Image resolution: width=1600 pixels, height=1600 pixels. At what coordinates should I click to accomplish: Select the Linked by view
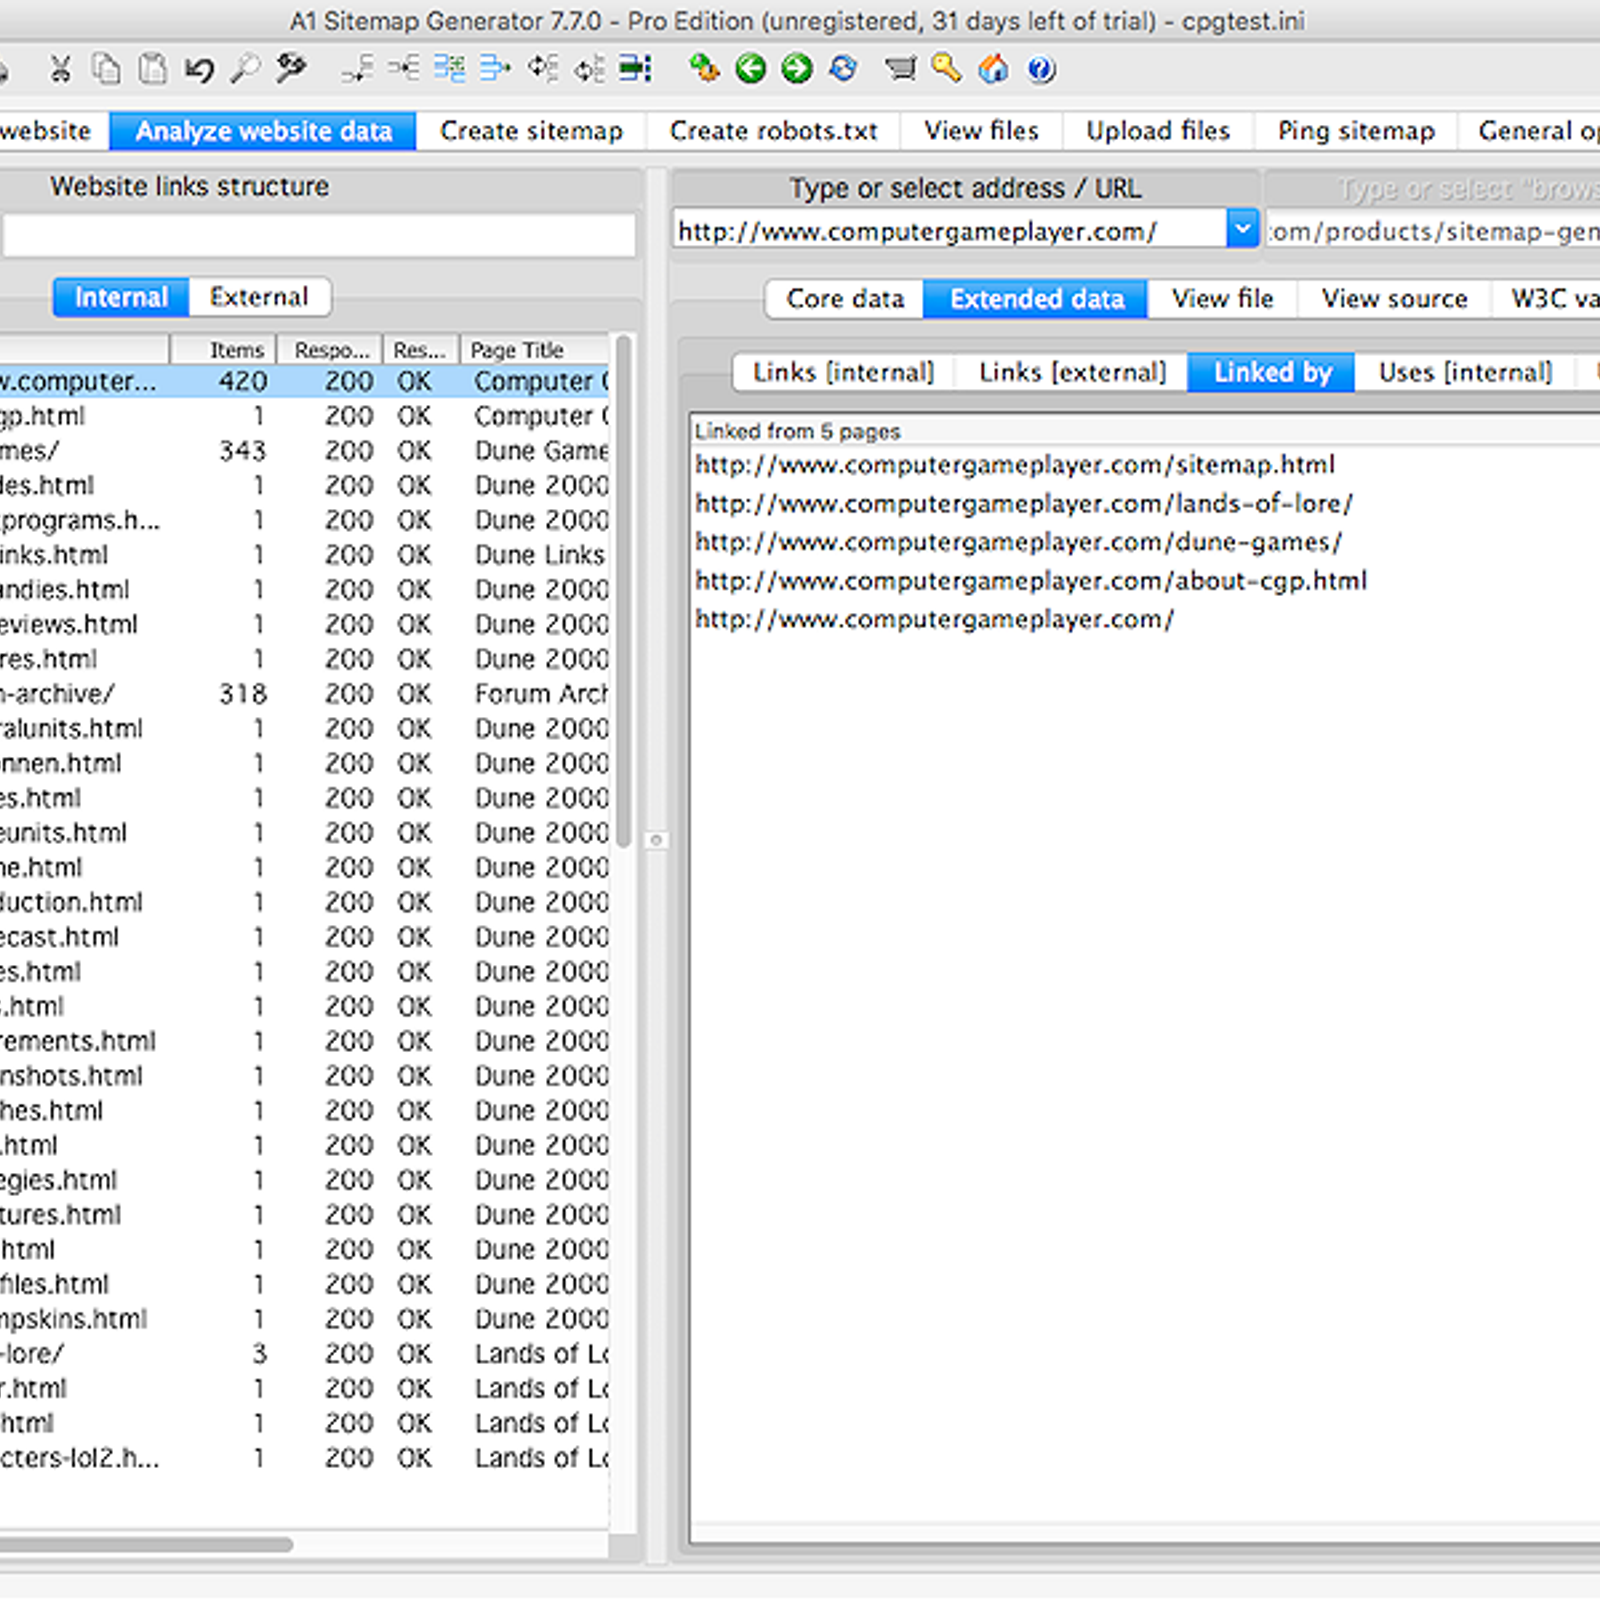point(1272,372)
